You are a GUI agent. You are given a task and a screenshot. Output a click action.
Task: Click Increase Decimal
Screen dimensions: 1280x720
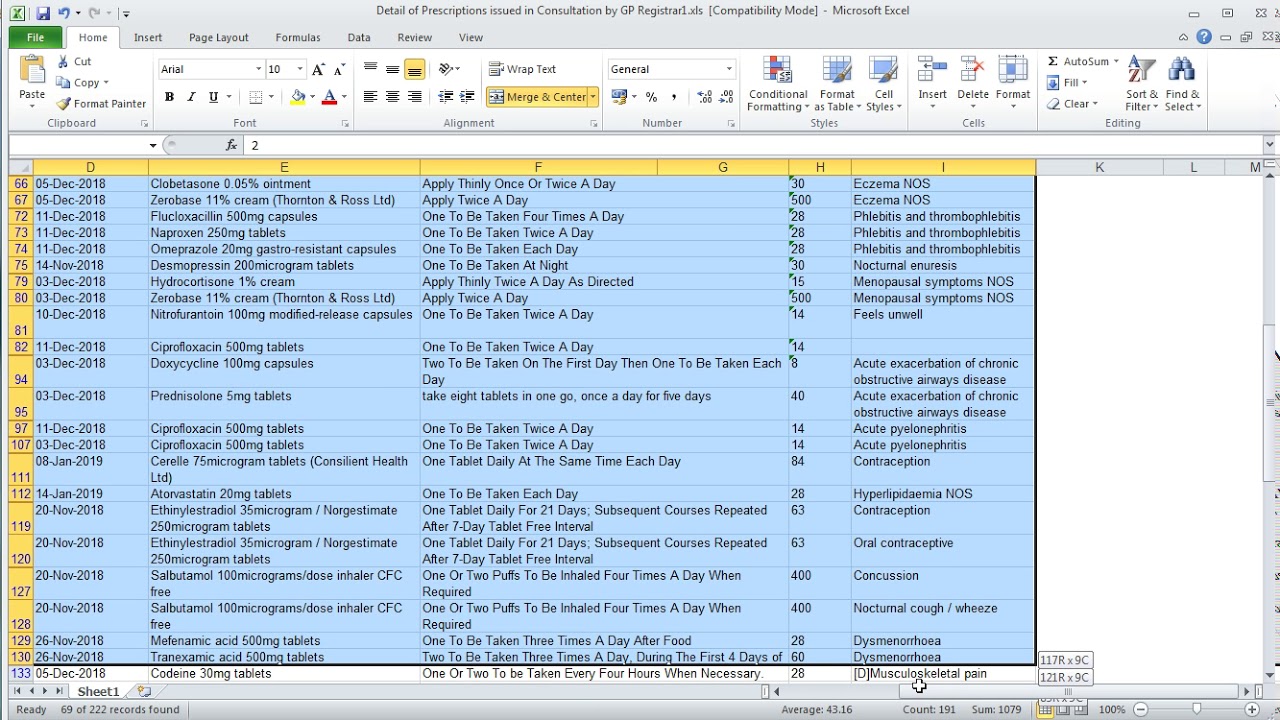704,97
